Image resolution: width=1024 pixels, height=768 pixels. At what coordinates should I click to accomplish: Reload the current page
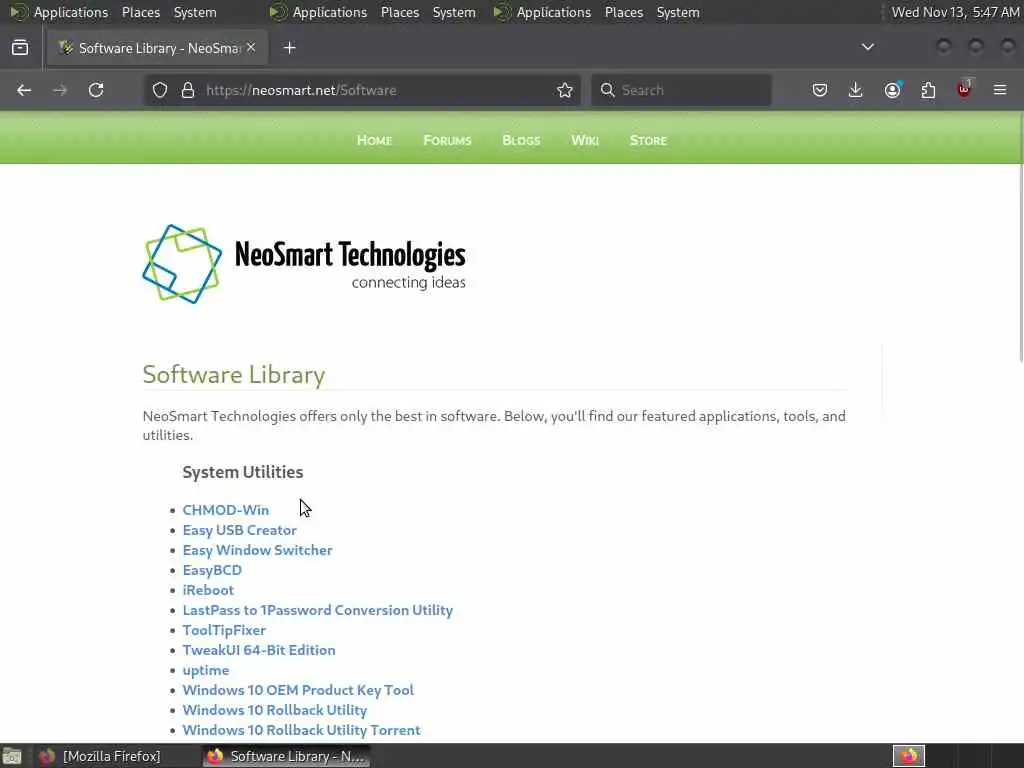coord(96,90)
